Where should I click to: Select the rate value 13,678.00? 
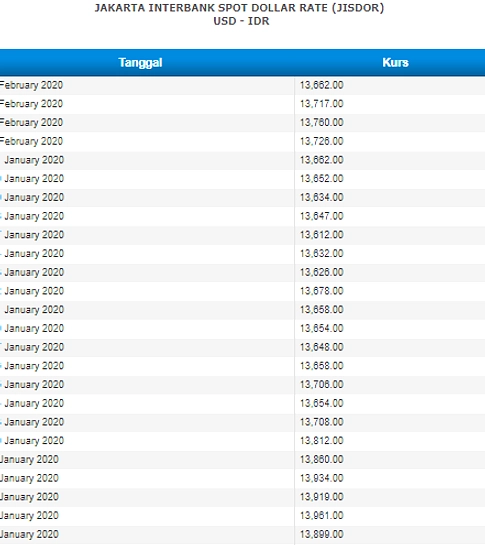[x=322, y=291]
